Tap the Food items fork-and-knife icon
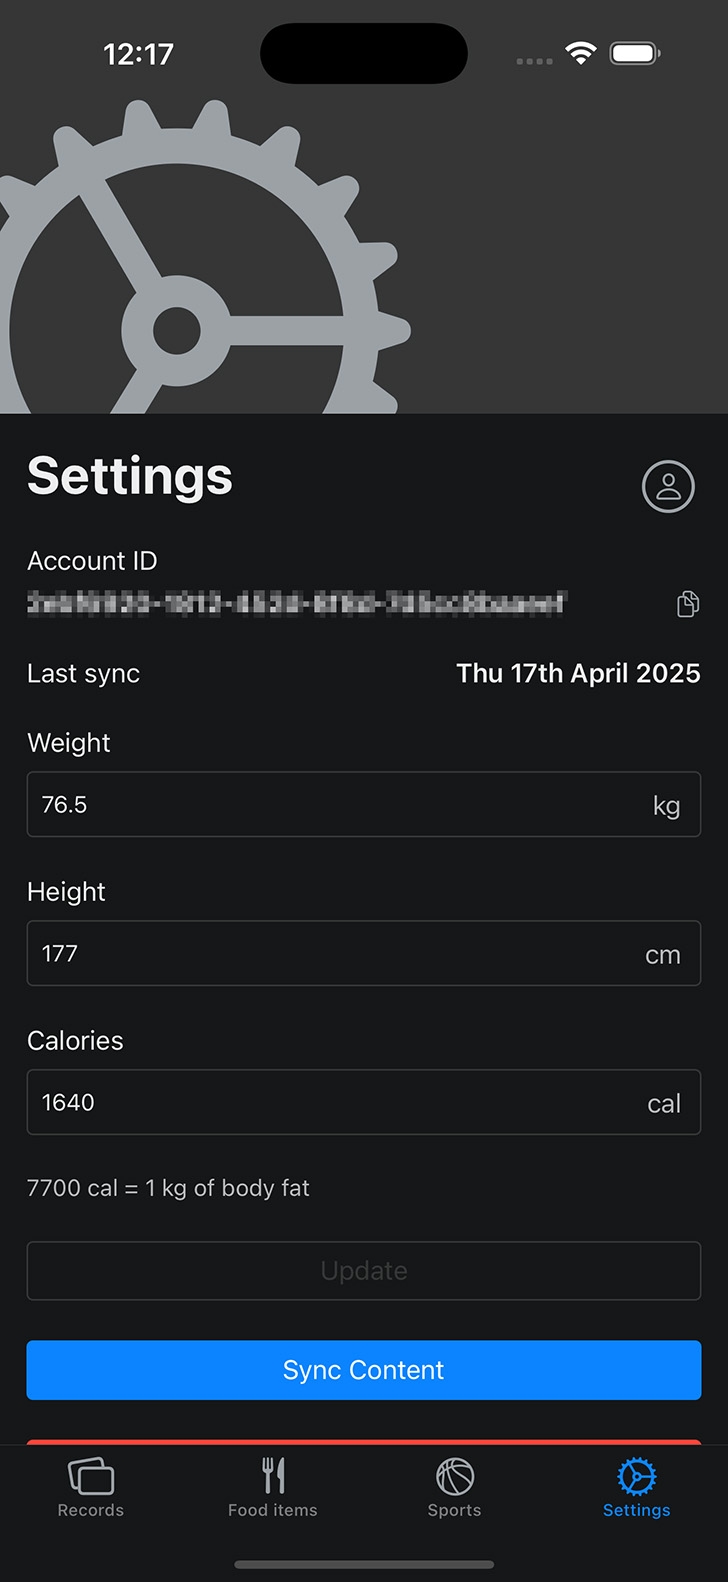The height and width of the screenshot is (1582, 728). 273,1476
